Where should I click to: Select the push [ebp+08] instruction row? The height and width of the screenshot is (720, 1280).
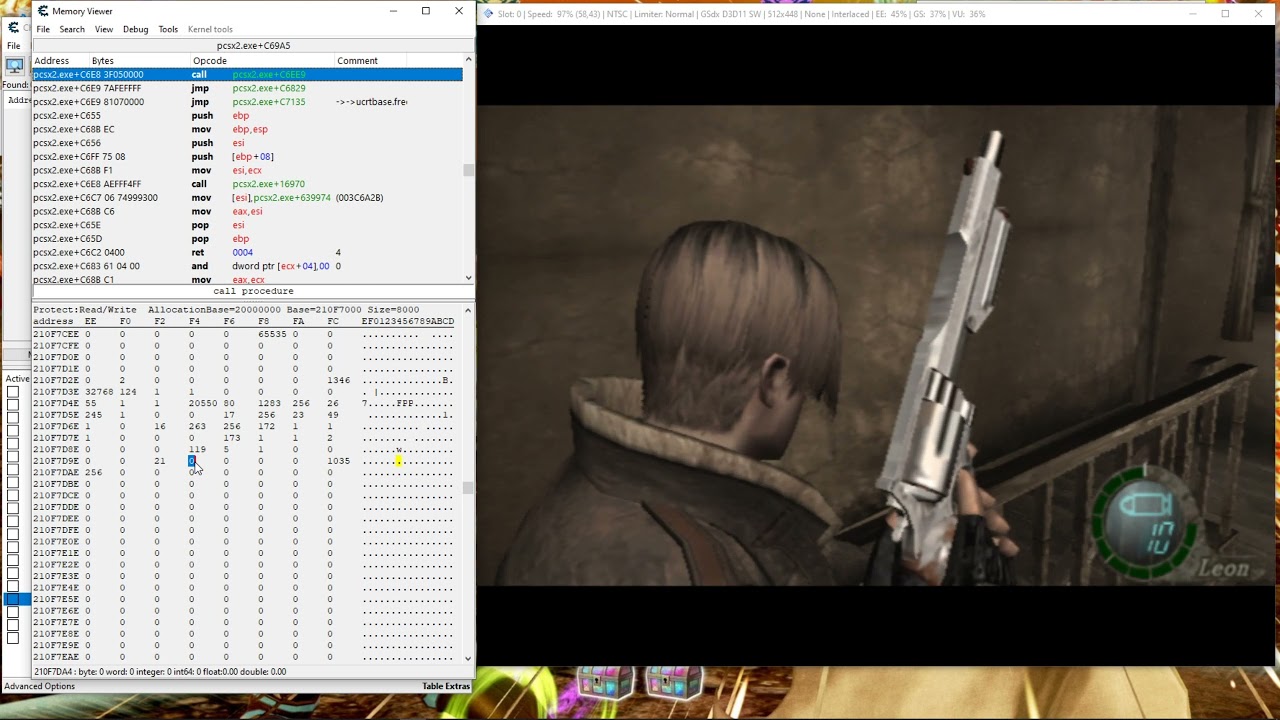[247, 157]
